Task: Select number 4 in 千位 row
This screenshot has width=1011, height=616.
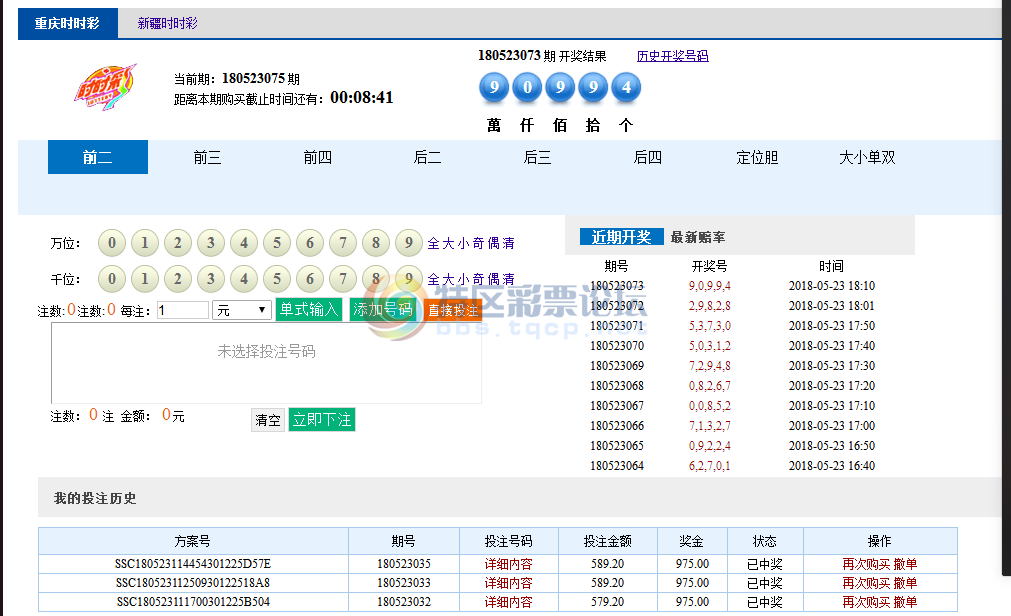Action: point(244,279)
